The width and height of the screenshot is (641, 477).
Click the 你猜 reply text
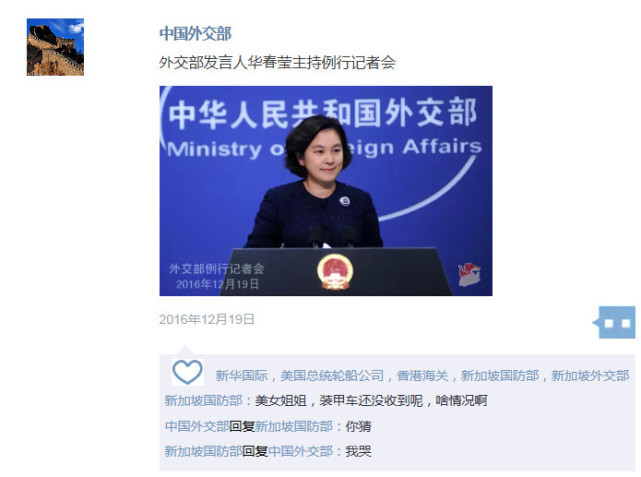[x=359, y=426]
